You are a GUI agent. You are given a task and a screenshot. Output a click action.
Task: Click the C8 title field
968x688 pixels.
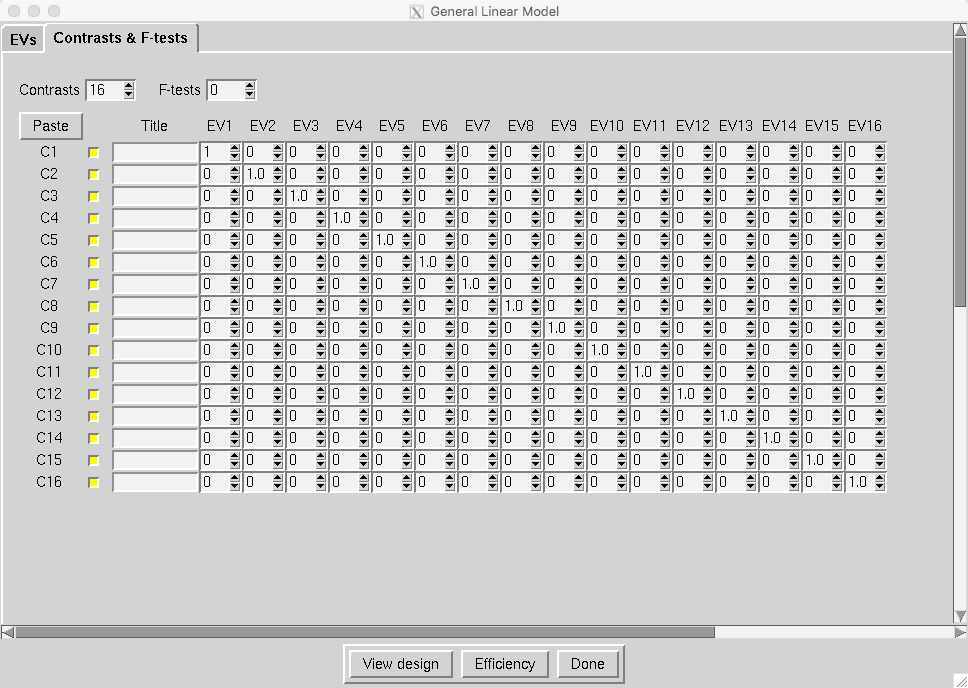156,306
